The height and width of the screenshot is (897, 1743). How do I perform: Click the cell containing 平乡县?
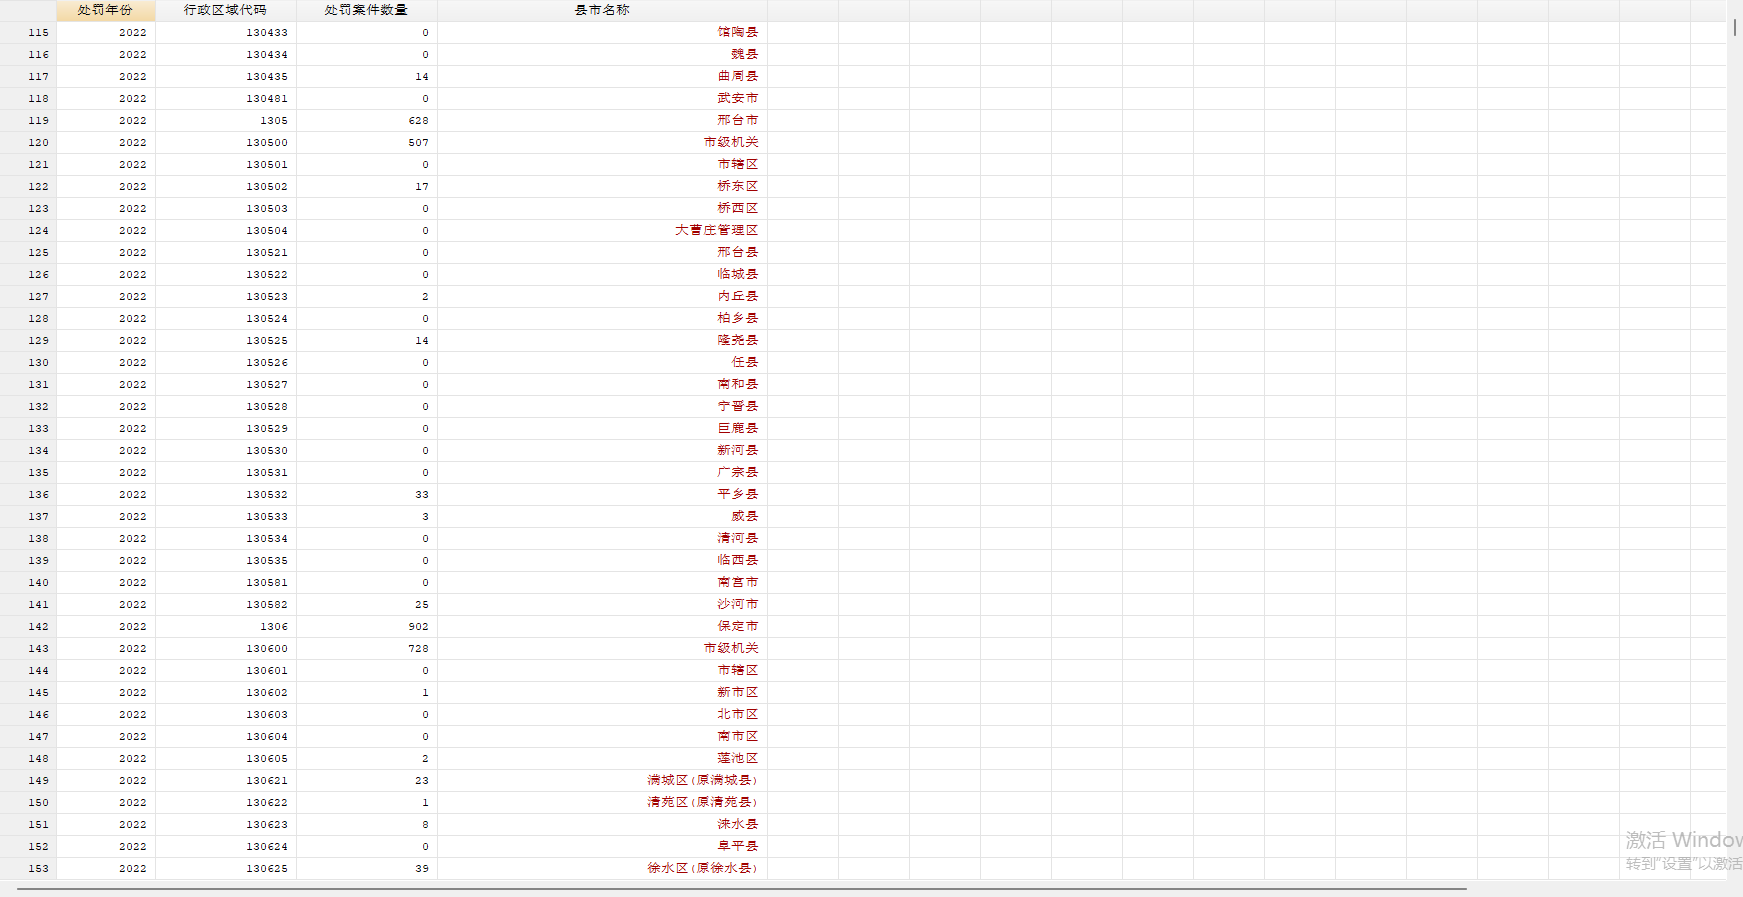point(602,495)
